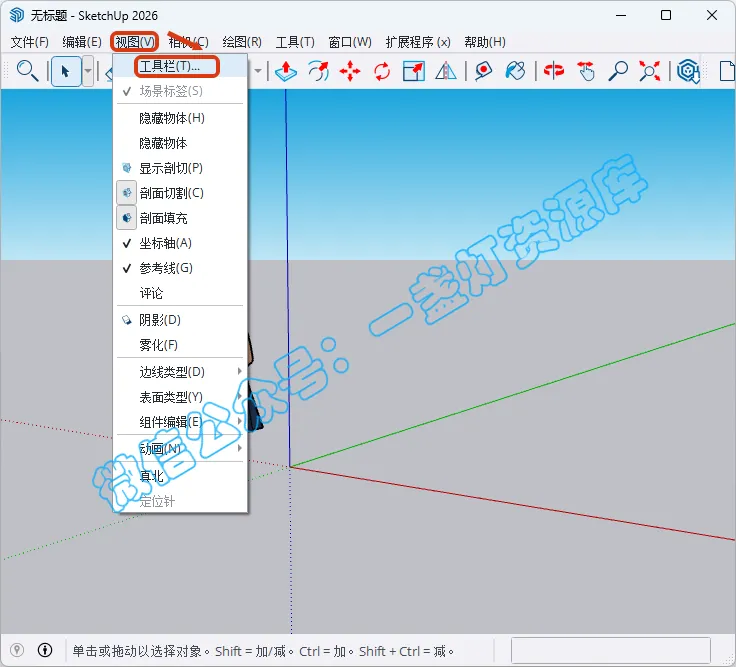Toggle 剖面切割(C) option
The height and width of the screenshot is (667, 736).
click(x=180, y=193)
